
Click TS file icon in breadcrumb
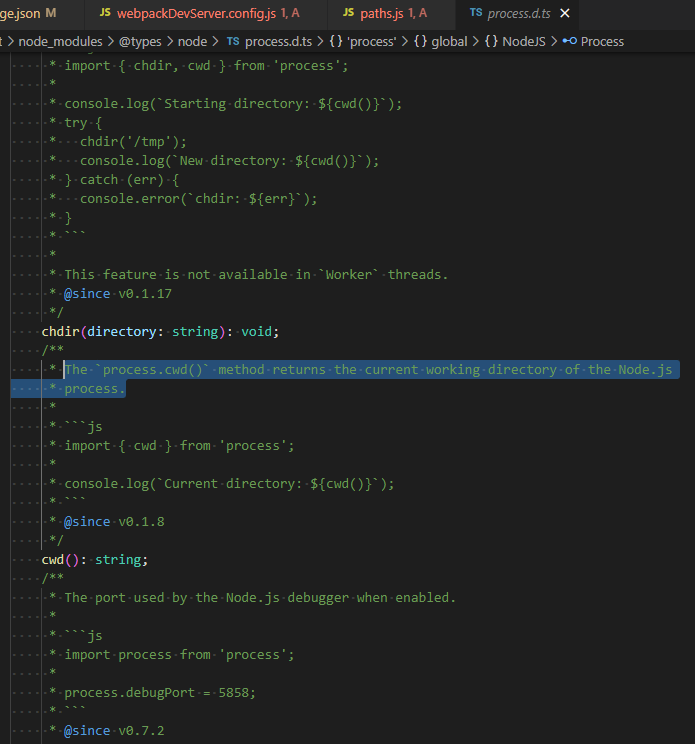[233, 41]
